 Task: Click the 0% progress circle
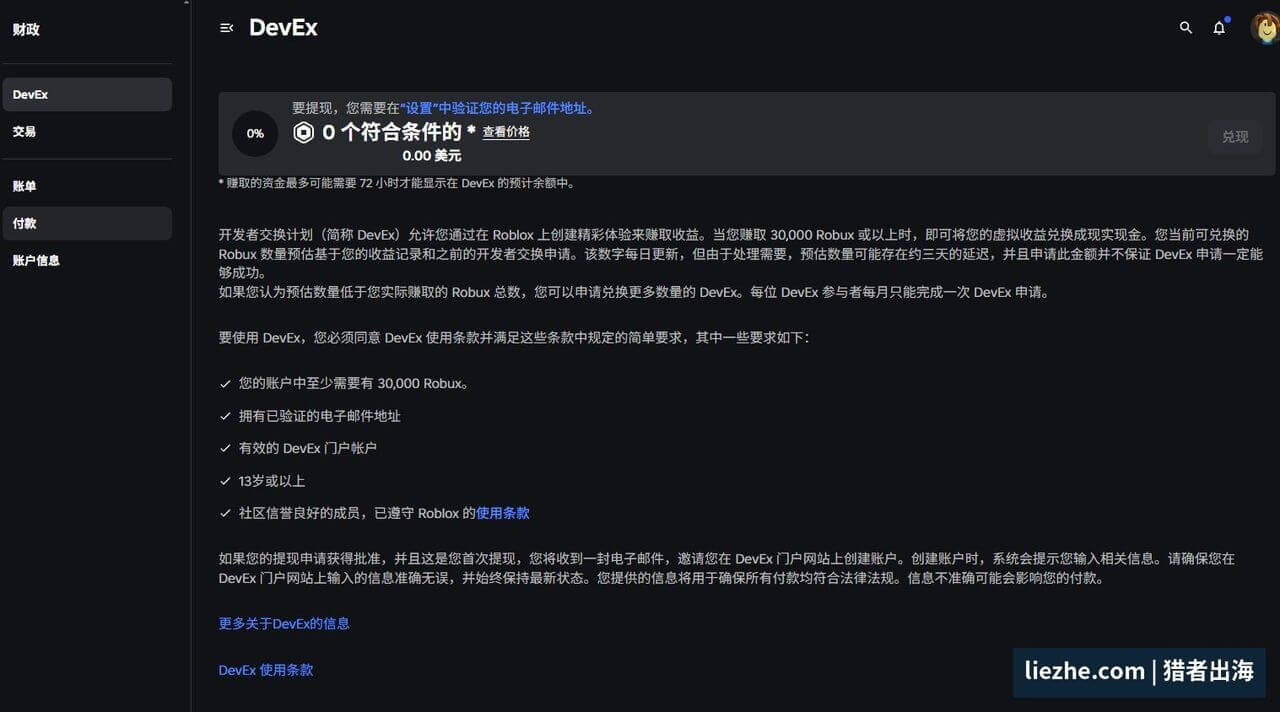[x=255, y=133]
